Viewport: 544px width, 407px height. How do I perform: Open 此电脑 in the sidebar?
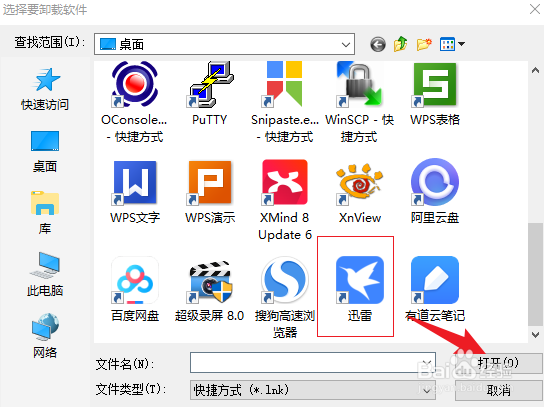tap(45, 274)
